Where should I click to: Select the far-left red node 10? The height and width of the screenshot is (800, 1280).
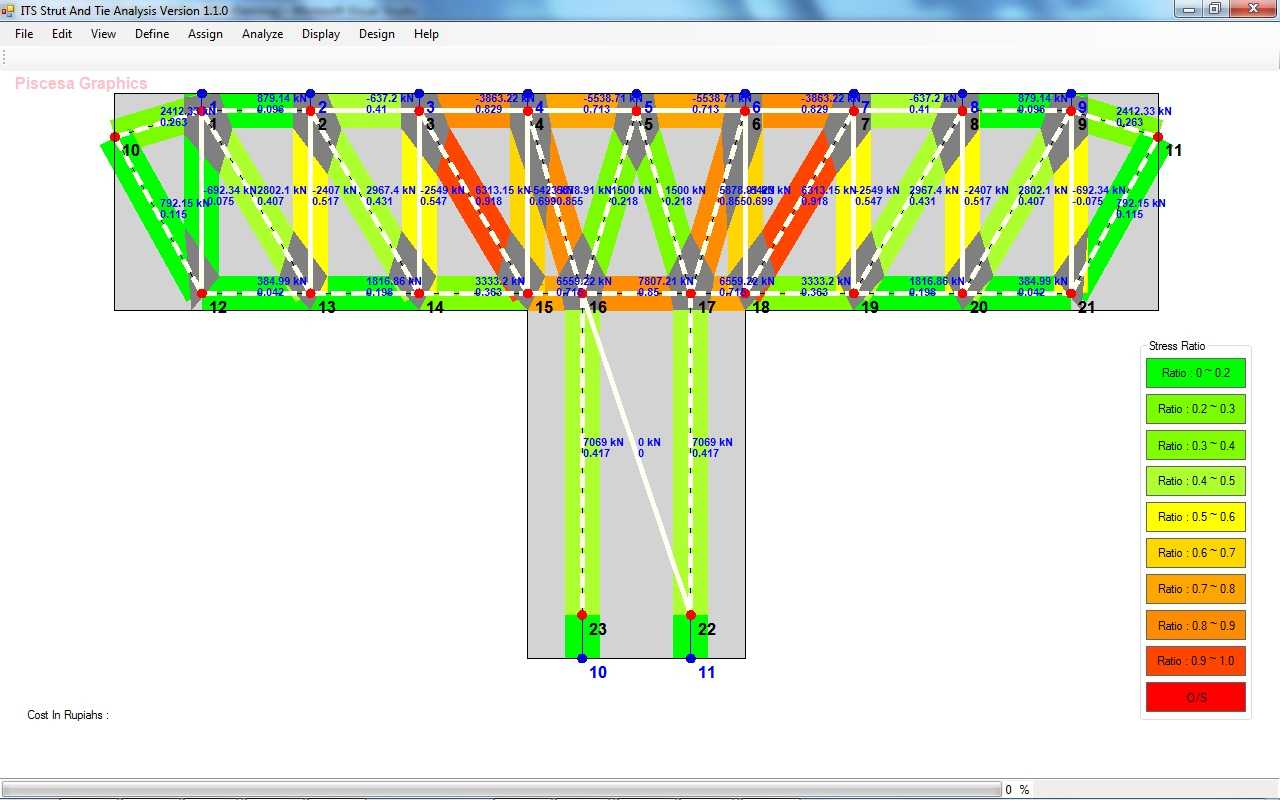coord(115,137)
